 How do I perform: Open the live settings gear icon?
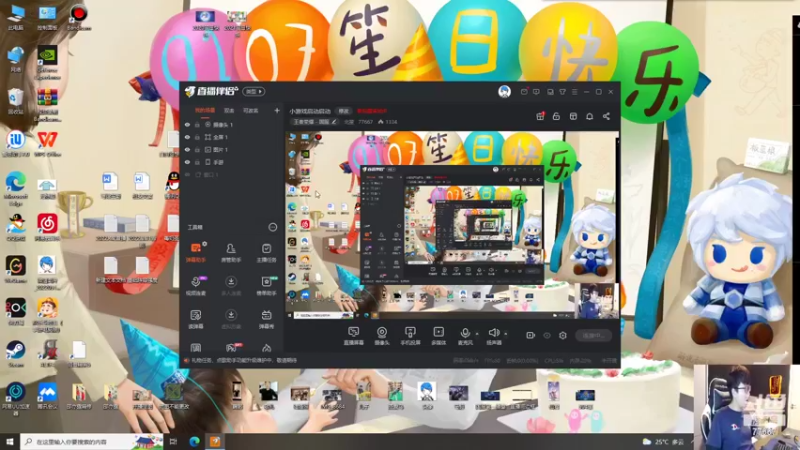pyautogui.click(x=563, y=335)
